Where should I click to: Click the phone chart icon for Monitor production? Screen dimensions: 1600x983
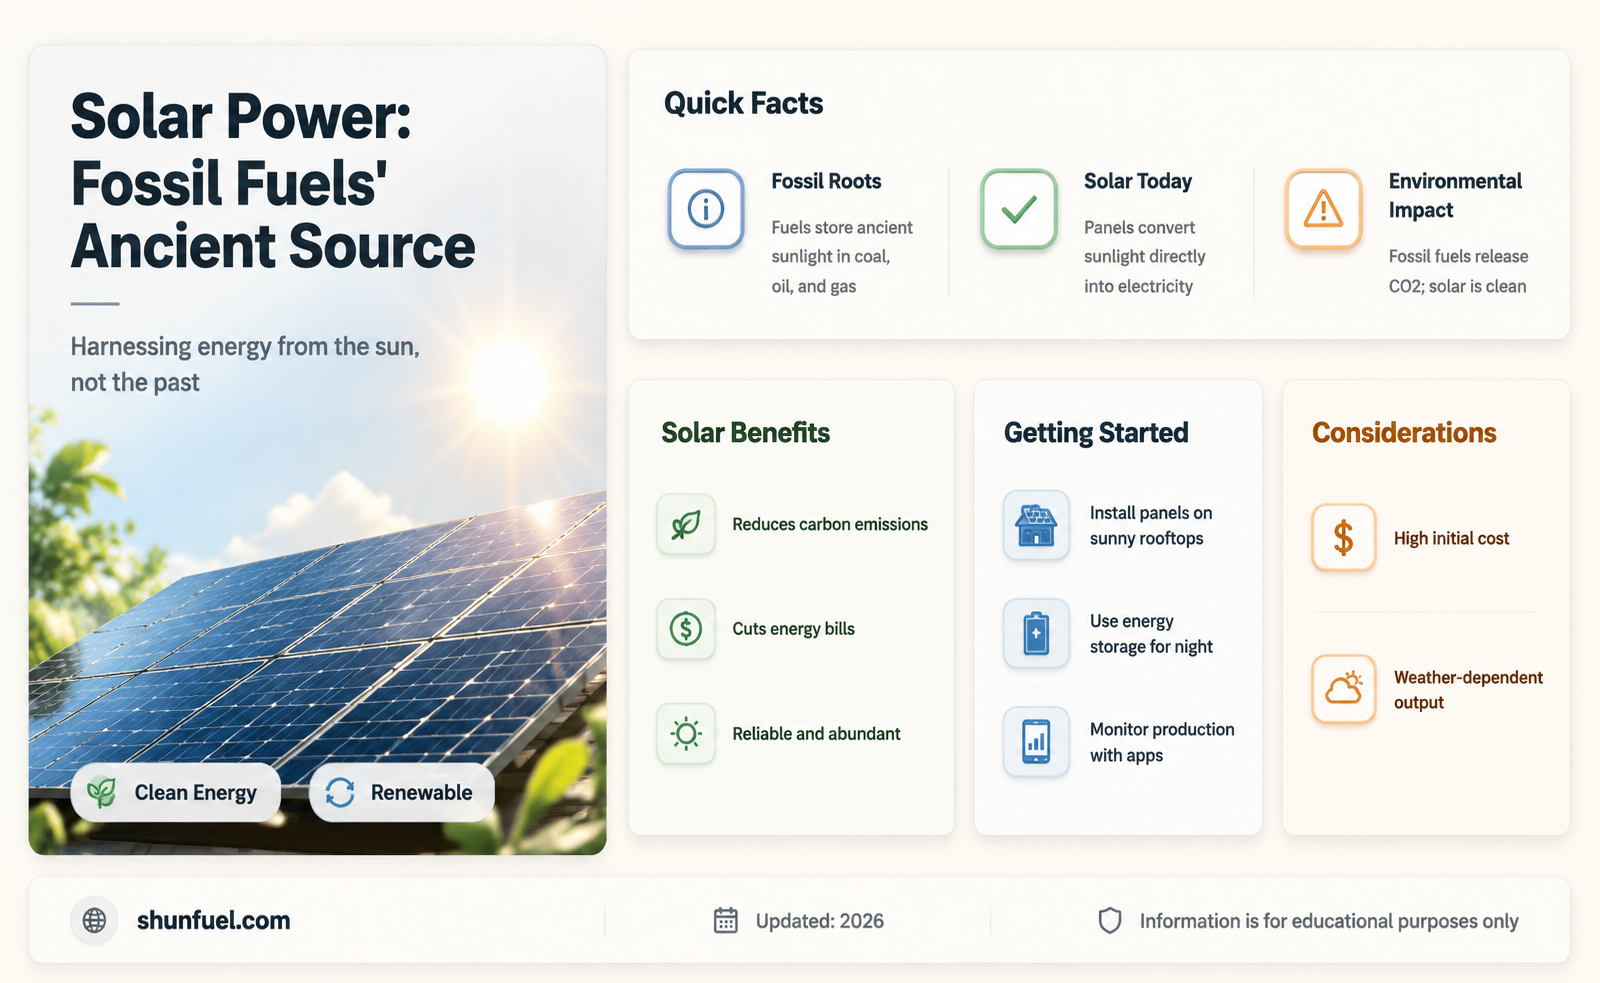point(1036,742)
